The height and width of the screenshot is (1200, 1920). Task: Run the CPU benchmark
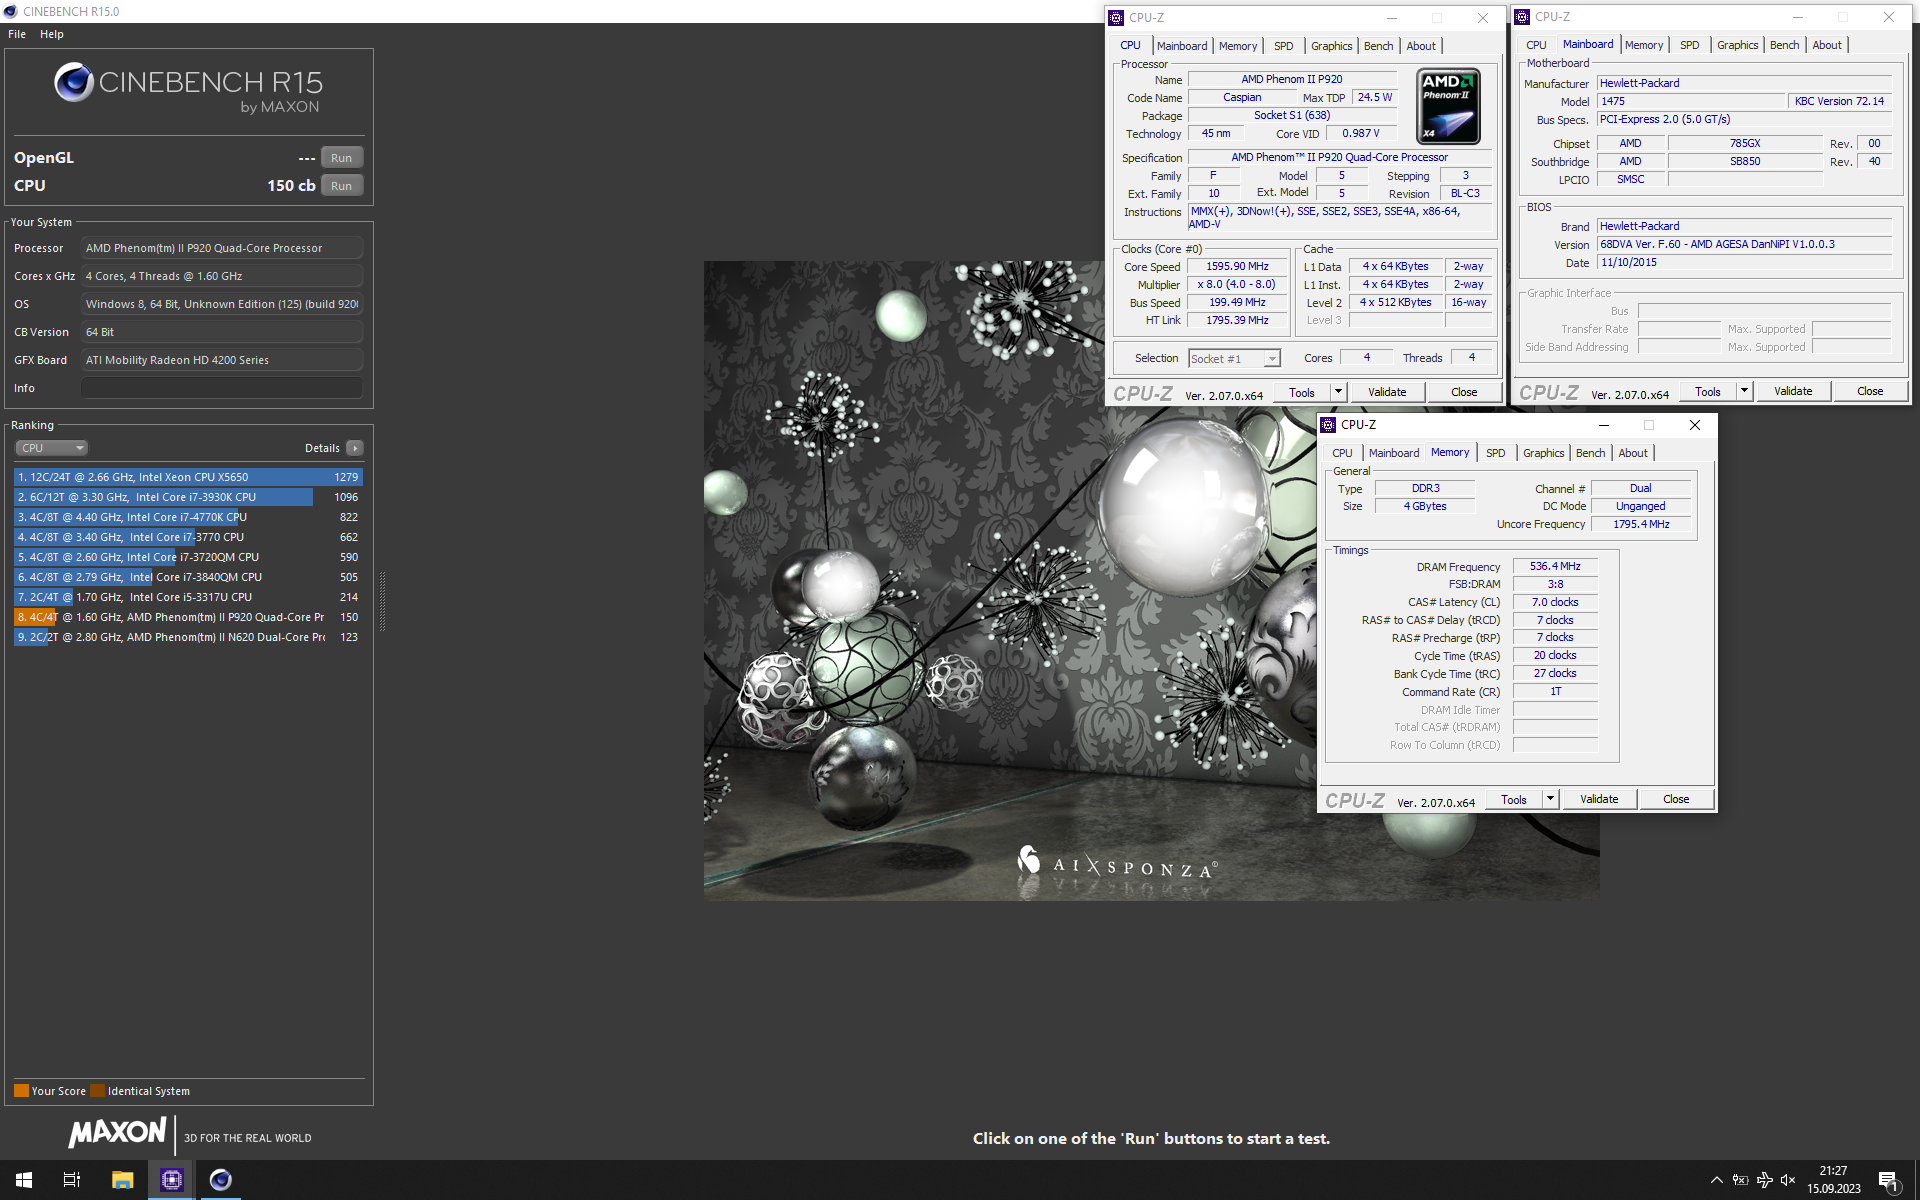pos(341,186)
